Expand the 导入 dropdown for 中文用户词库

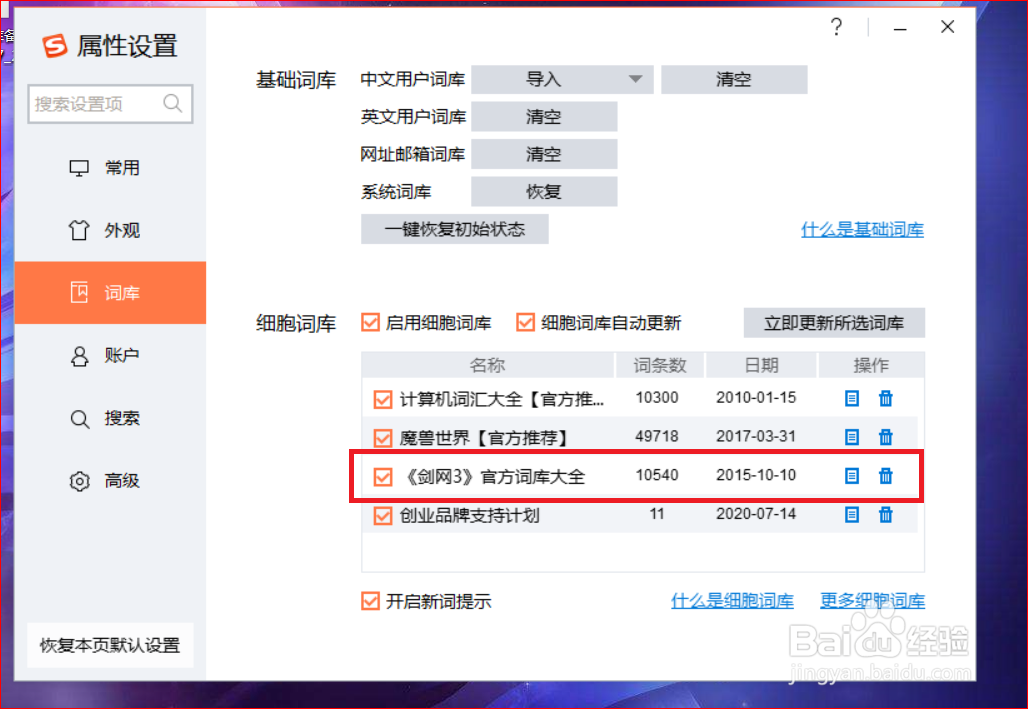(635, 79)
